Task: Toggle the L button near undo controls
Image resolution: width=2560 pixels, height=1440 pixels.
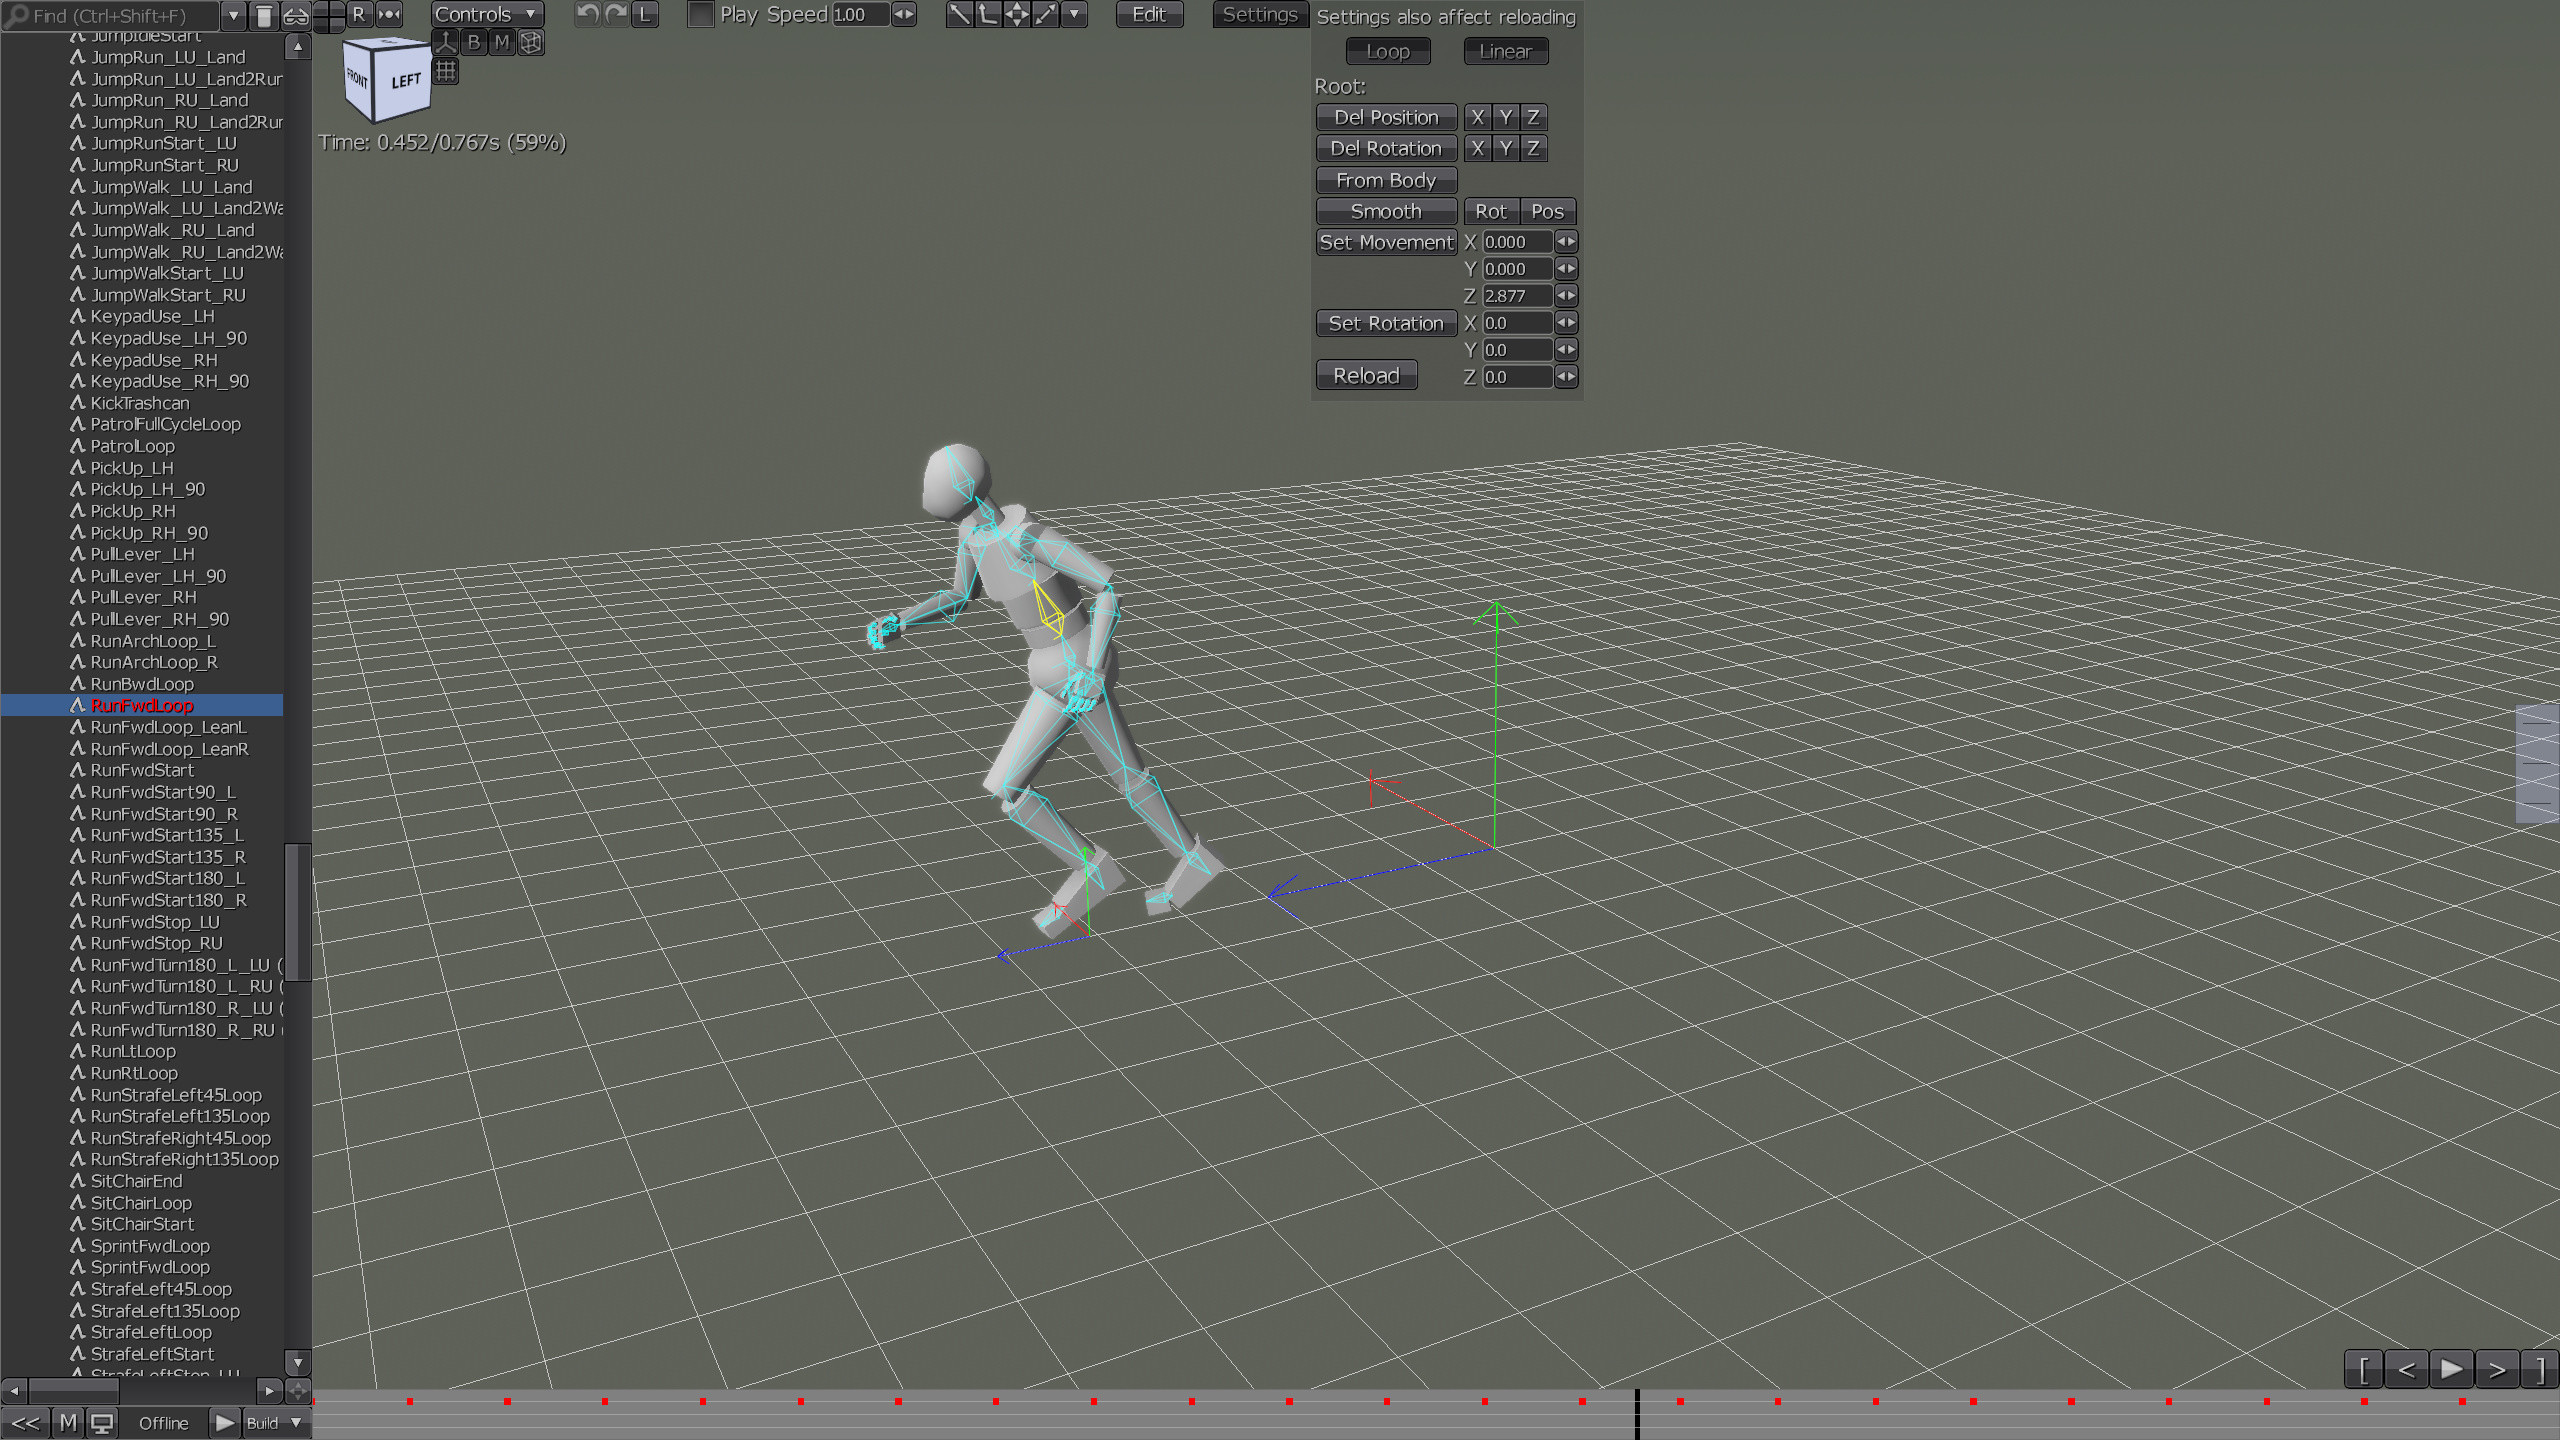Action: click(x=644, y=14)
